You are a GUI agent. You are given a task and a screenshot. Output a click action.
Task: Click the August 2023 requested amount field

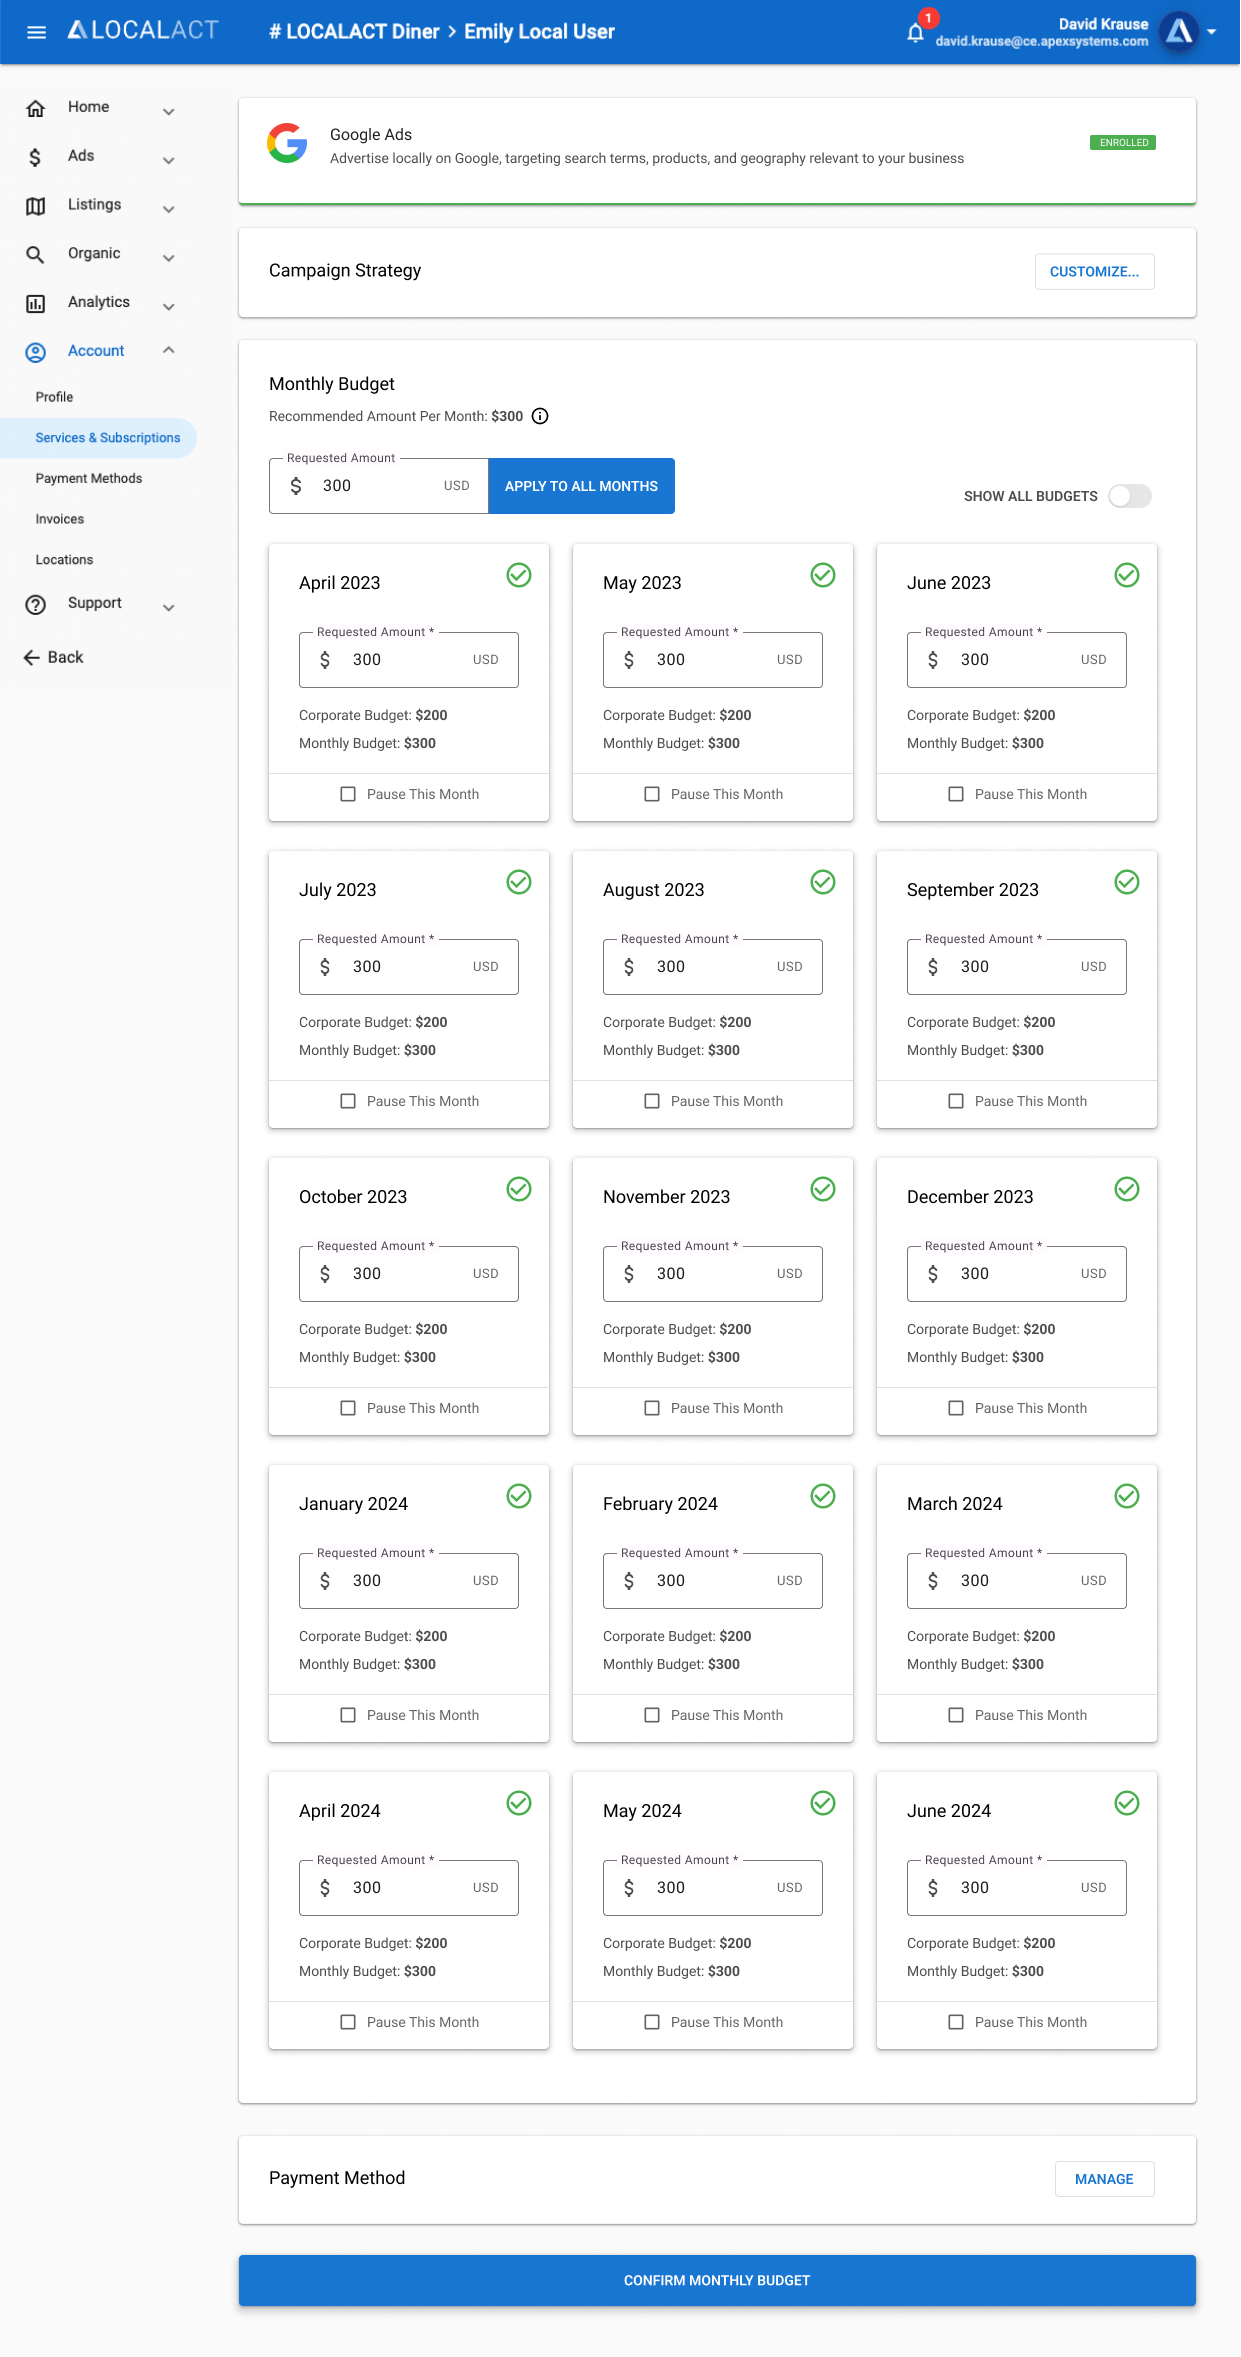(713, 967)
